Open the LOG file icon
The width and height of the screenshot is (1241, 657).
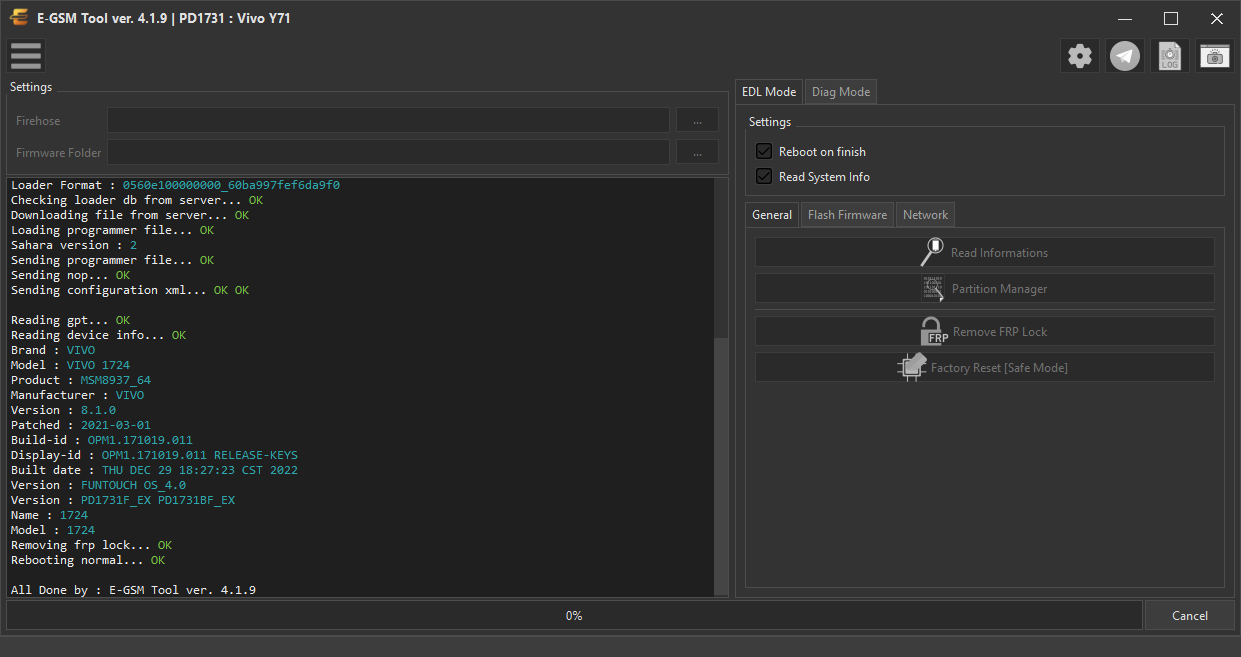pos(1170,56)
